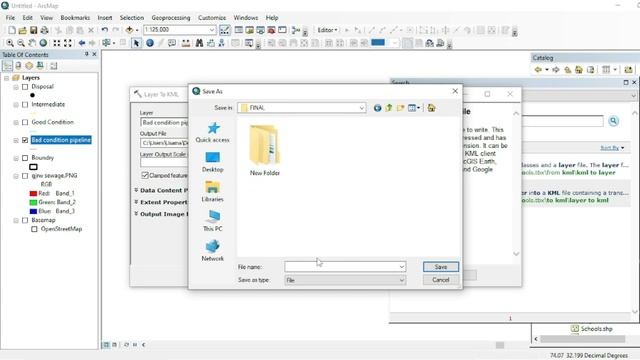The height and width of the screenshot is (360, 640).
Task: Expand Data Content Properties section
Action: pyautogui.click(x=136, y=190)
